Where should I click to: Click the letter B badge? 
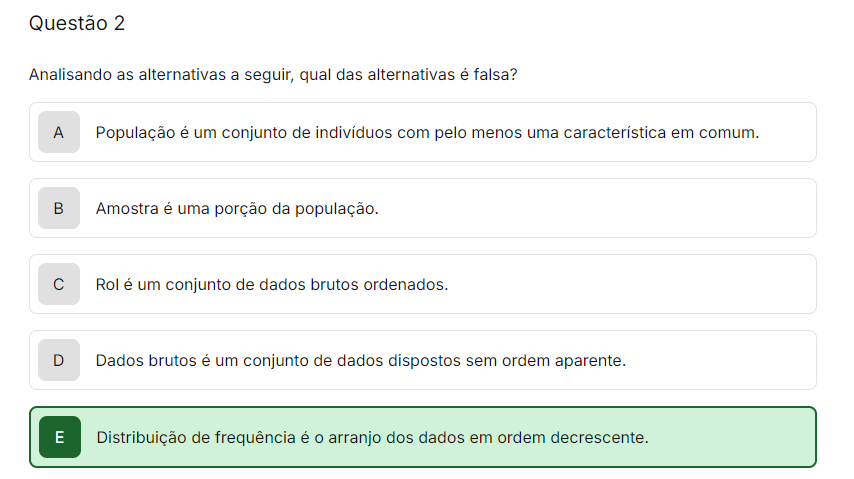click(59, 208)
